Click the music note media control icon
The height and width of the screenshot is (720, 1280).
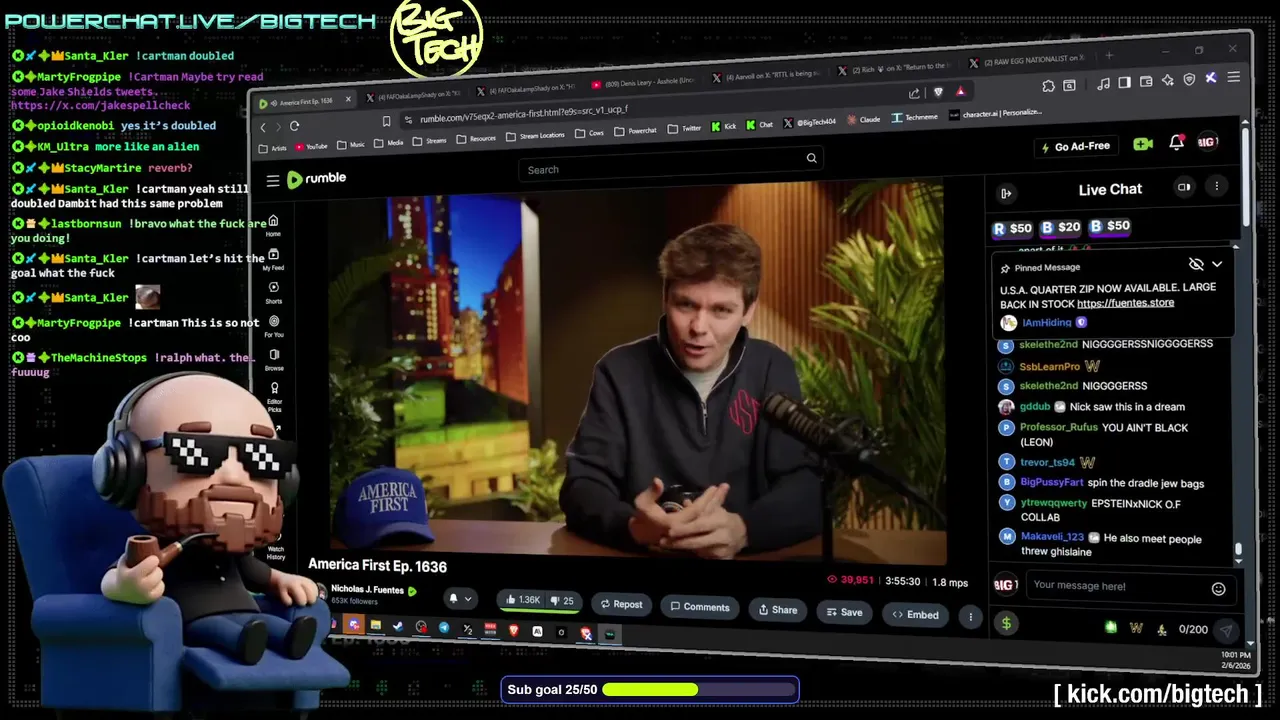[1103, 84]
